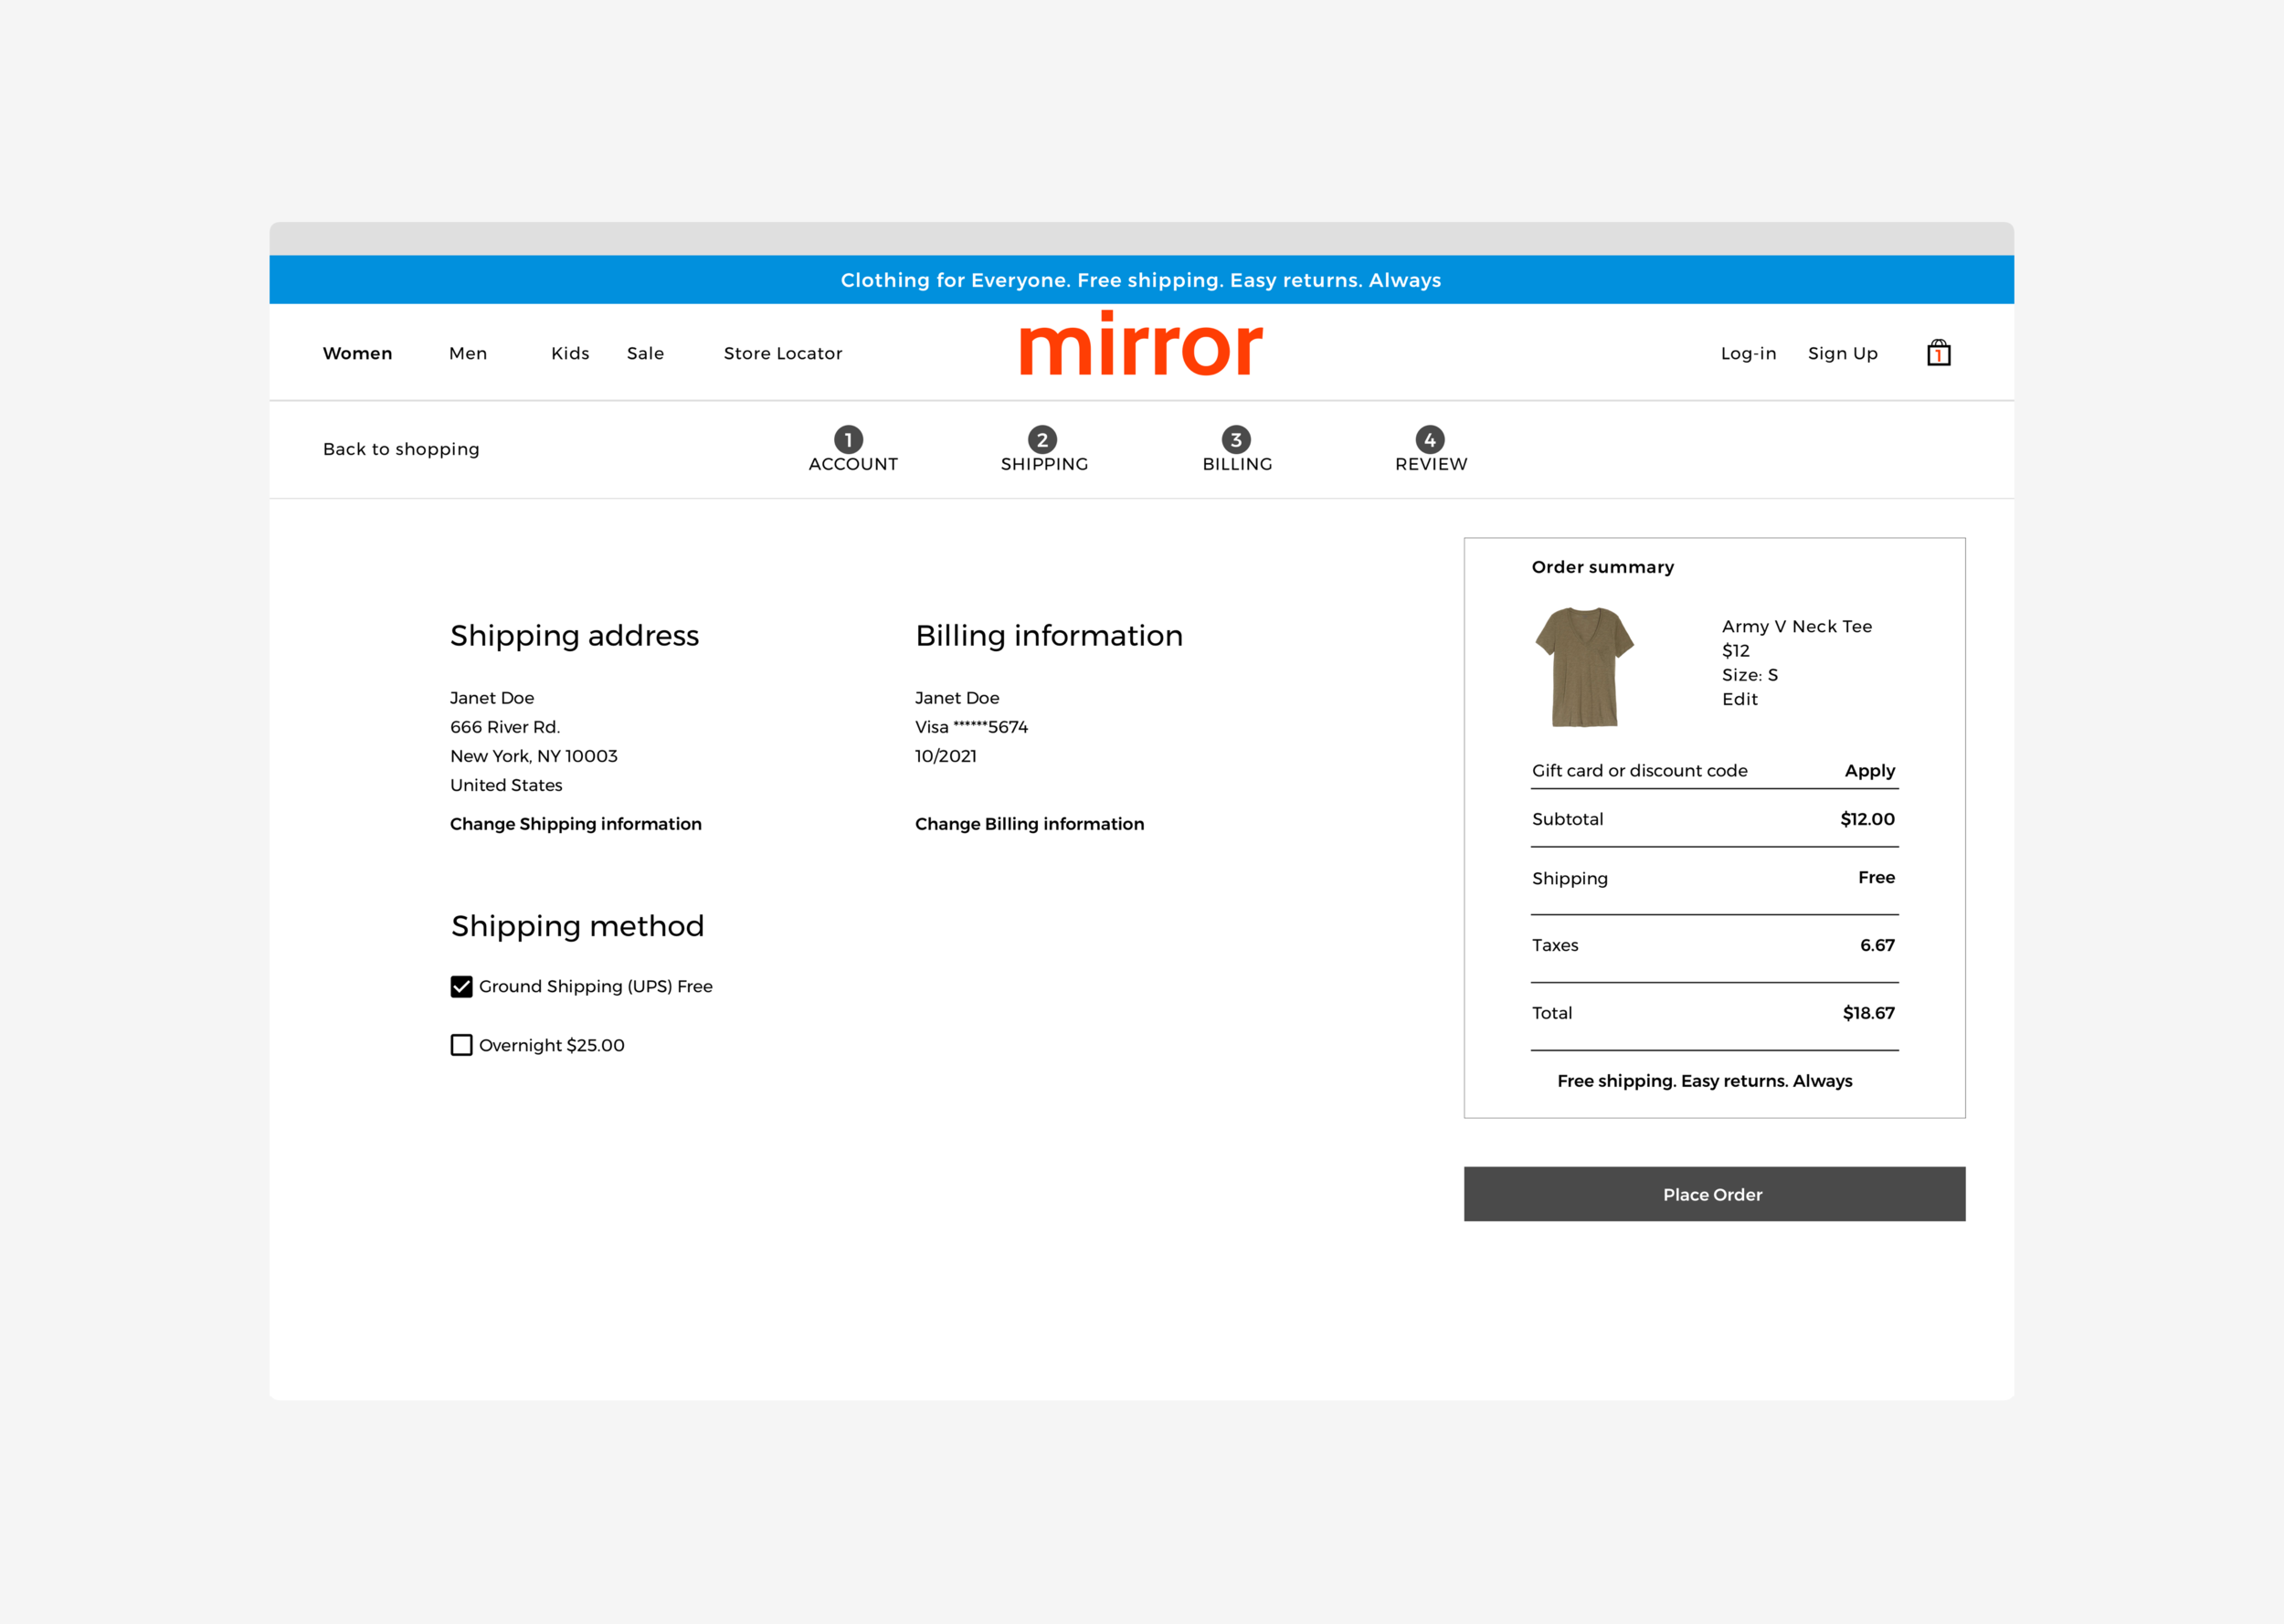Image resolution: width=2284 pixels, height=1624 pixels.
Task: Click the Sign Up link
Action: coord(1843,353)
